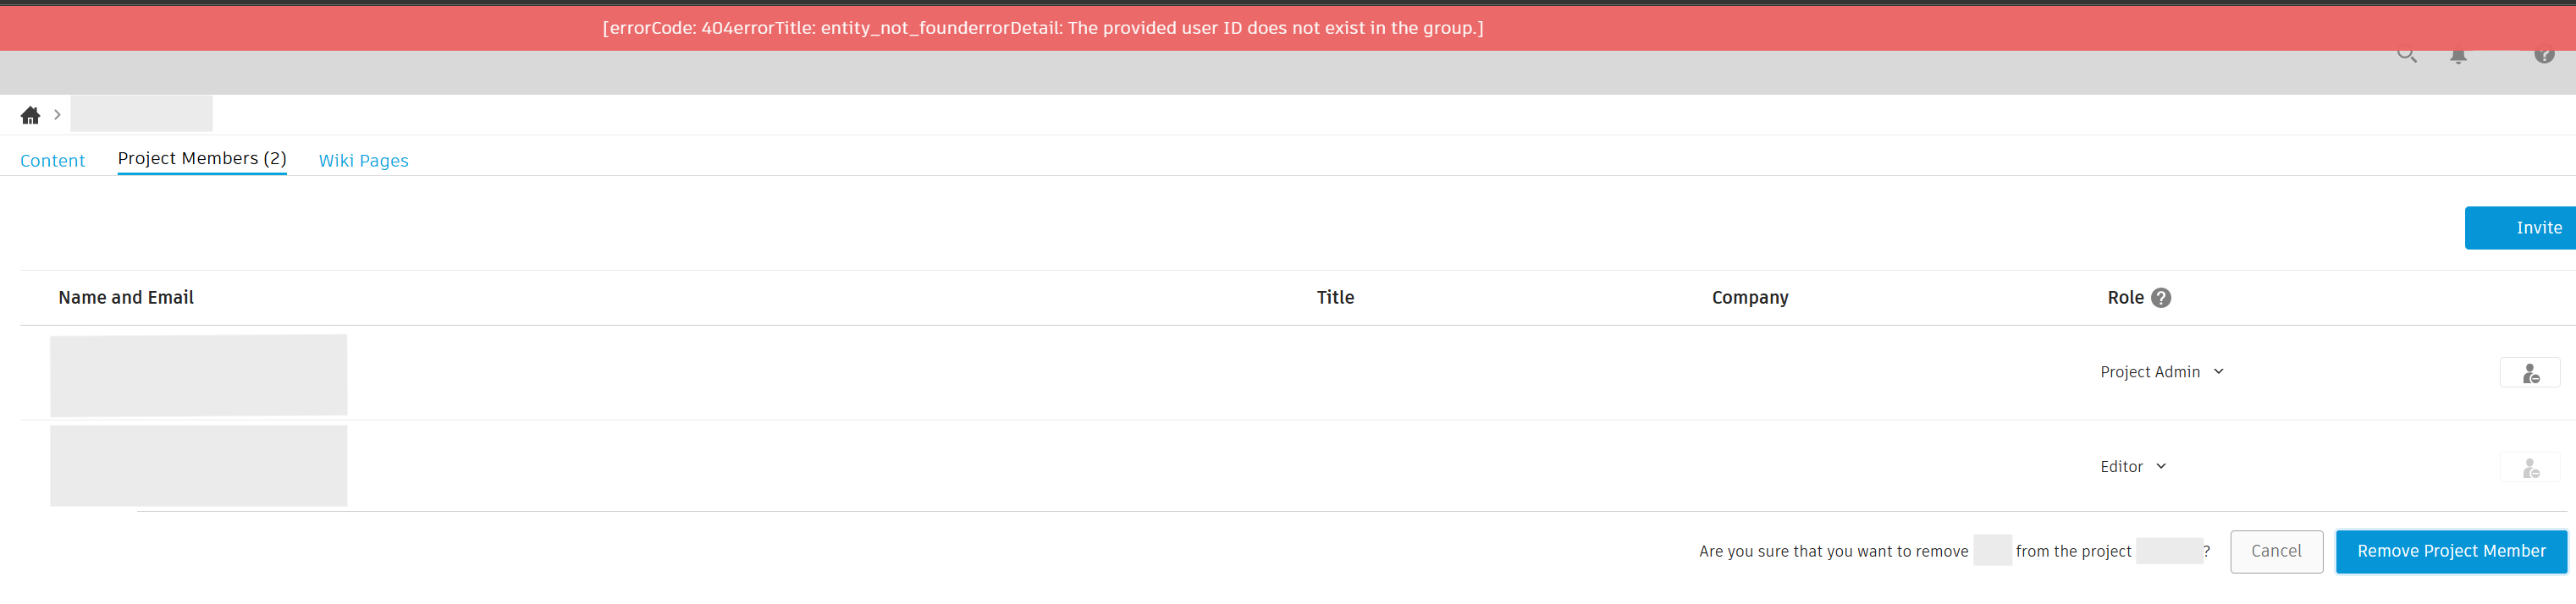This screenshot has height=604, width=2576.
Task: Switch to the Content tab
Action: tap(52, 160)
